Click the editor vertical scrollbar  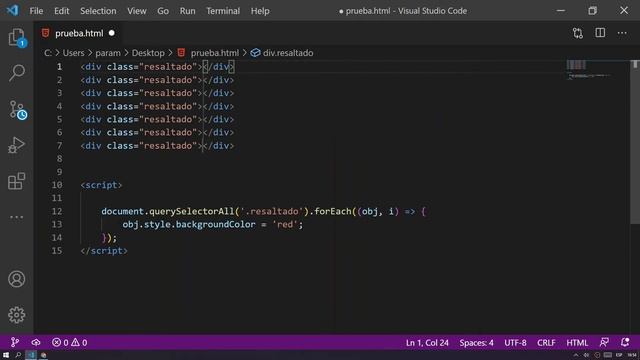pos(635,143)
